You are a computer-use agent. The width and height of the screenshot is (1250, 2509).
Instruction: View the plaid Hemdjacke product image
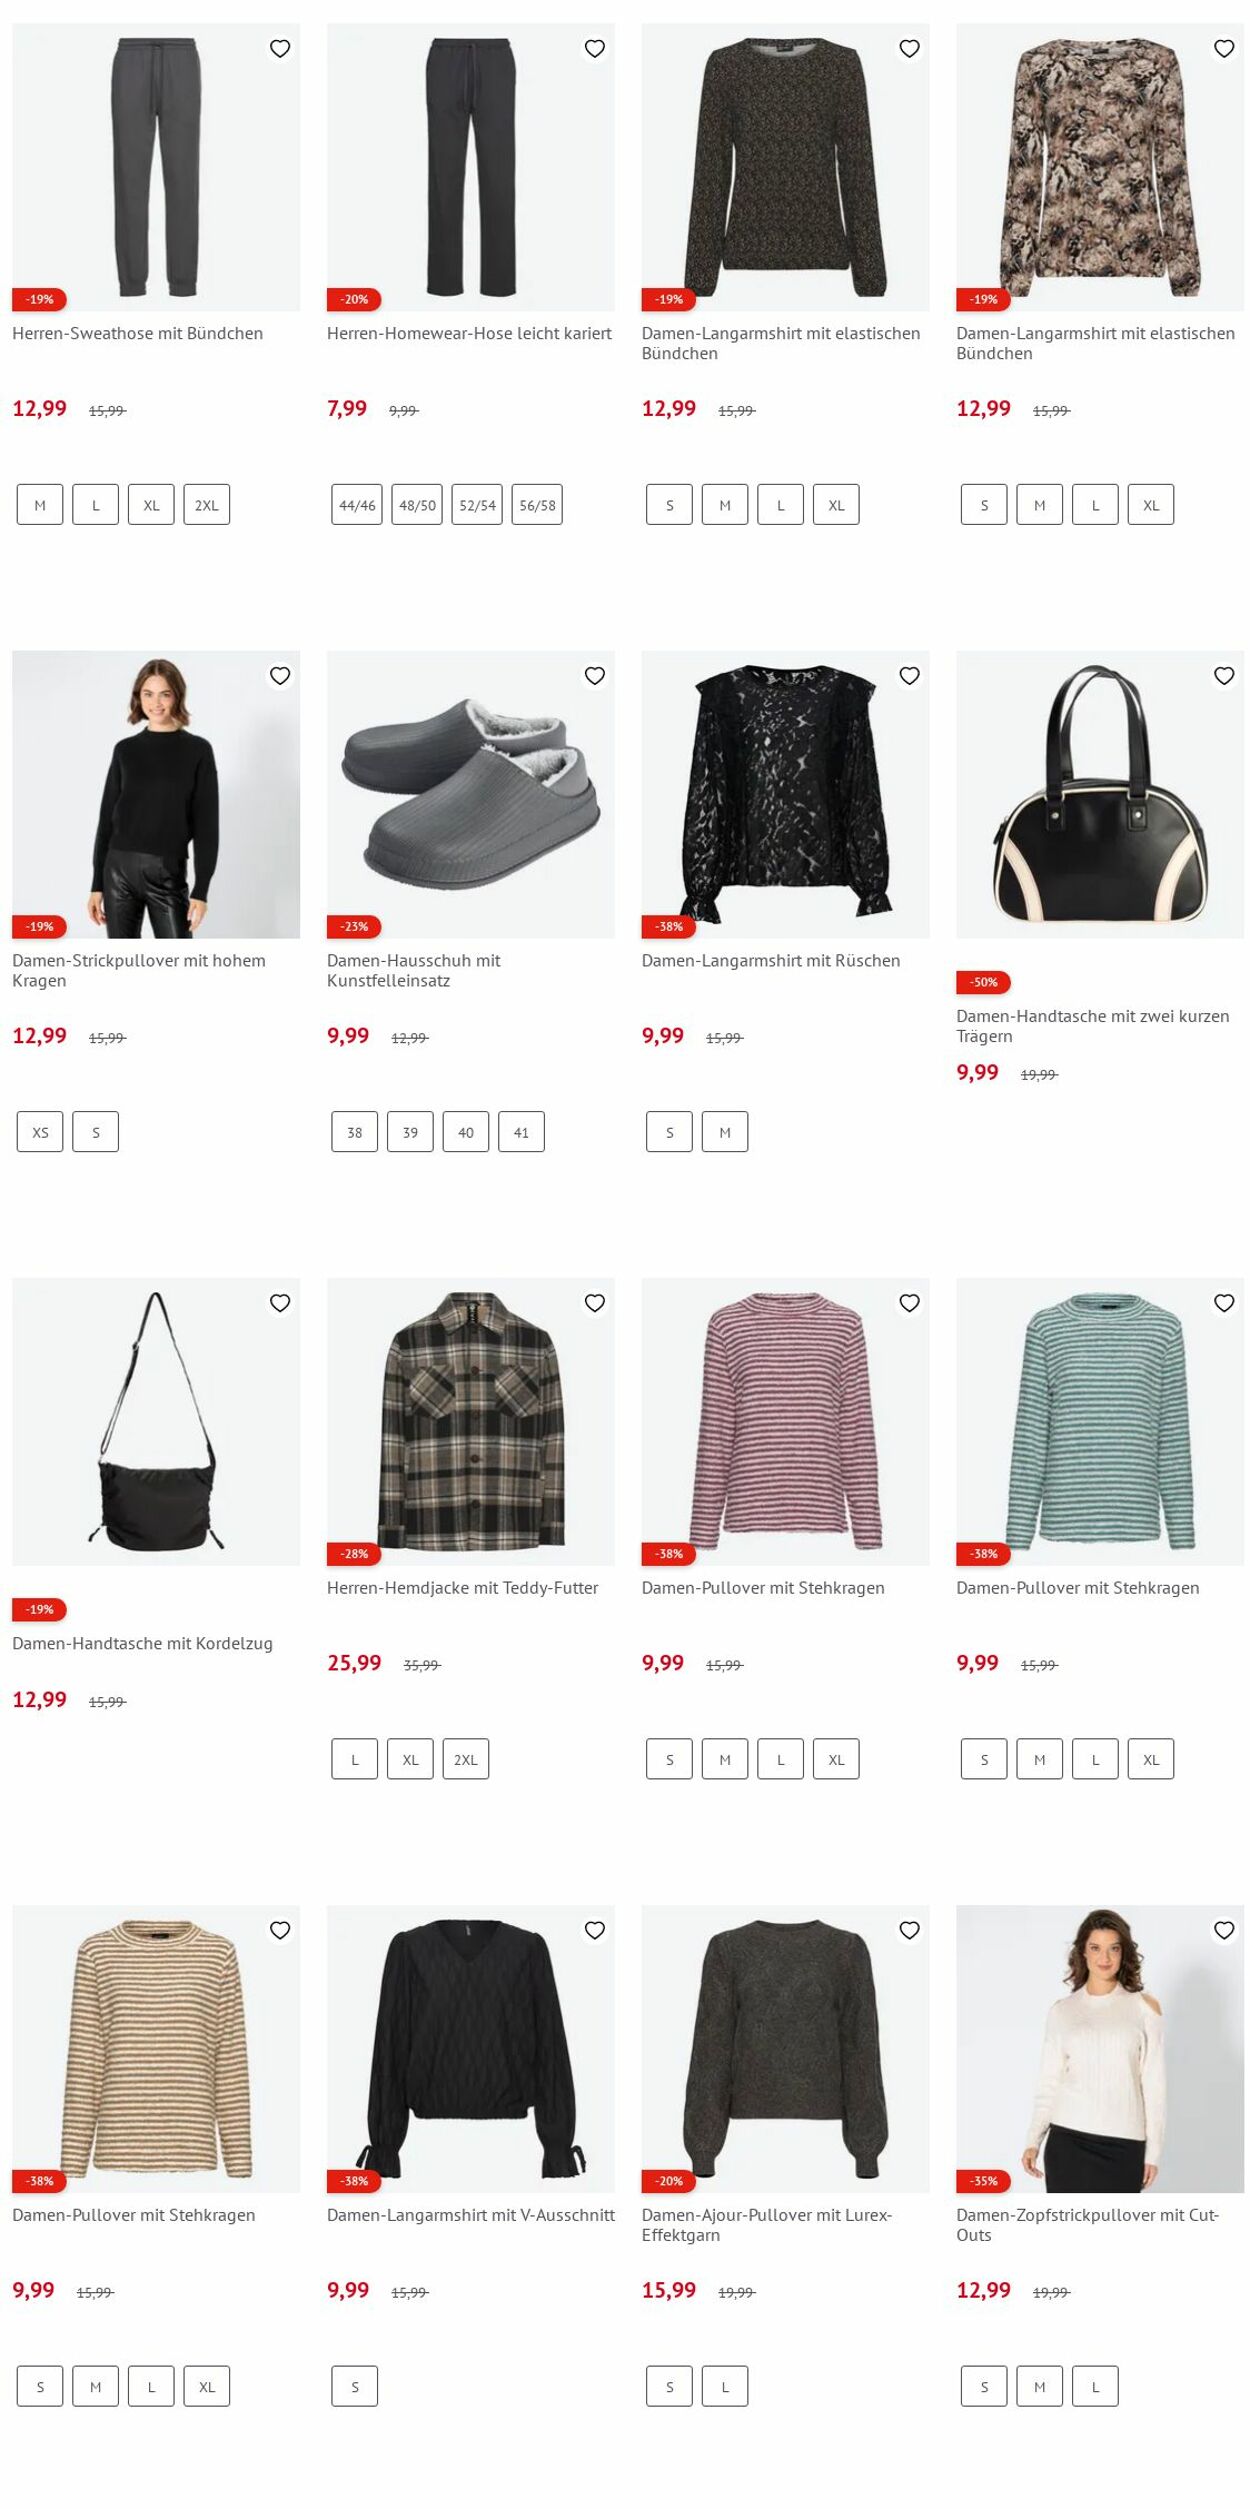coord(471,1422)
